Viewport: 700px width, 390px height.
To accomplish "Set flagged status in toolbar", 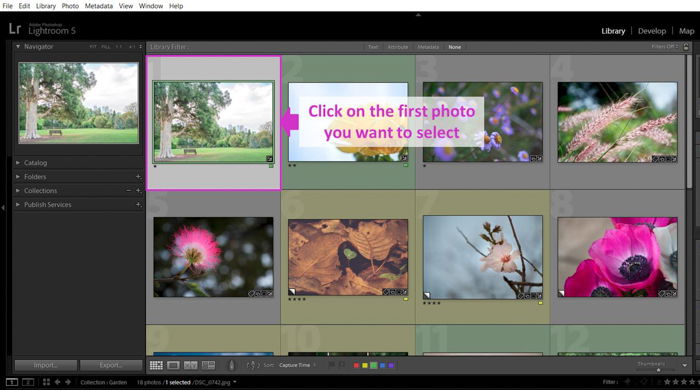I will [332, 365].
